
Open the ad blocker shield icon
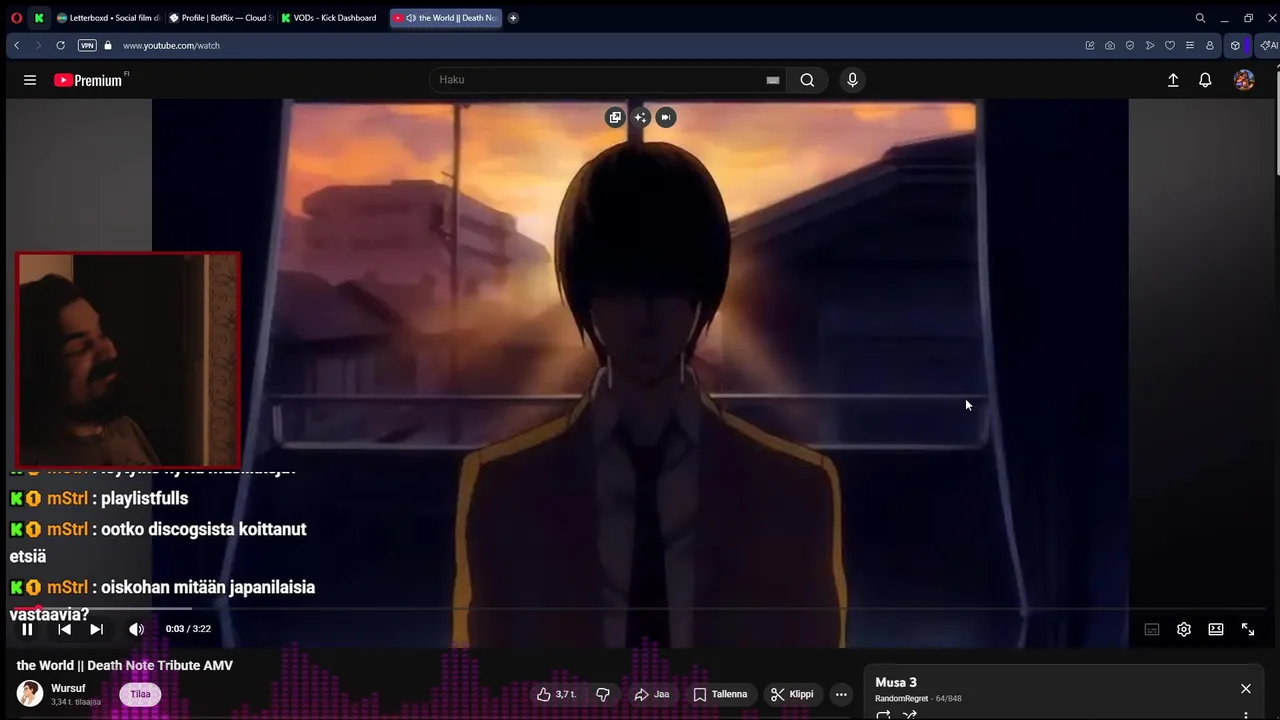coord(1130,45)
